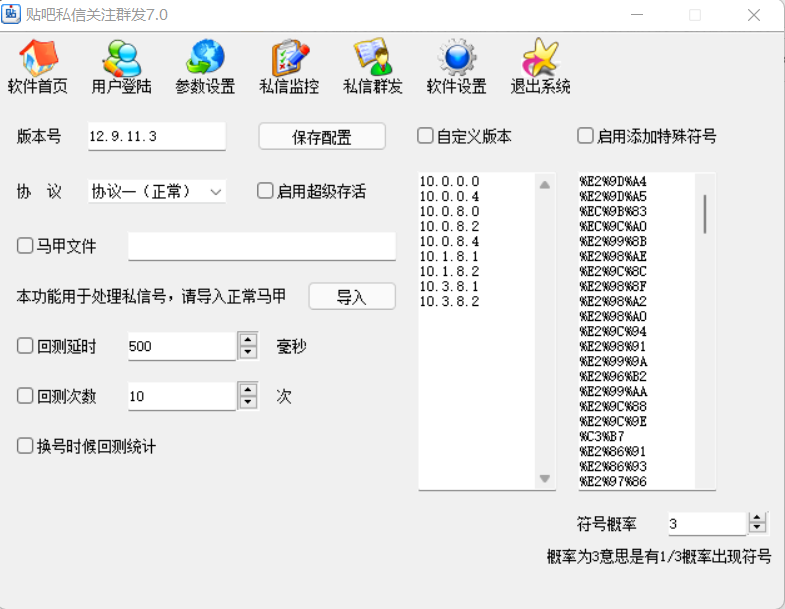Select symbol %E2%98%8F in list
785x609 pixels.
coord(613,286)
